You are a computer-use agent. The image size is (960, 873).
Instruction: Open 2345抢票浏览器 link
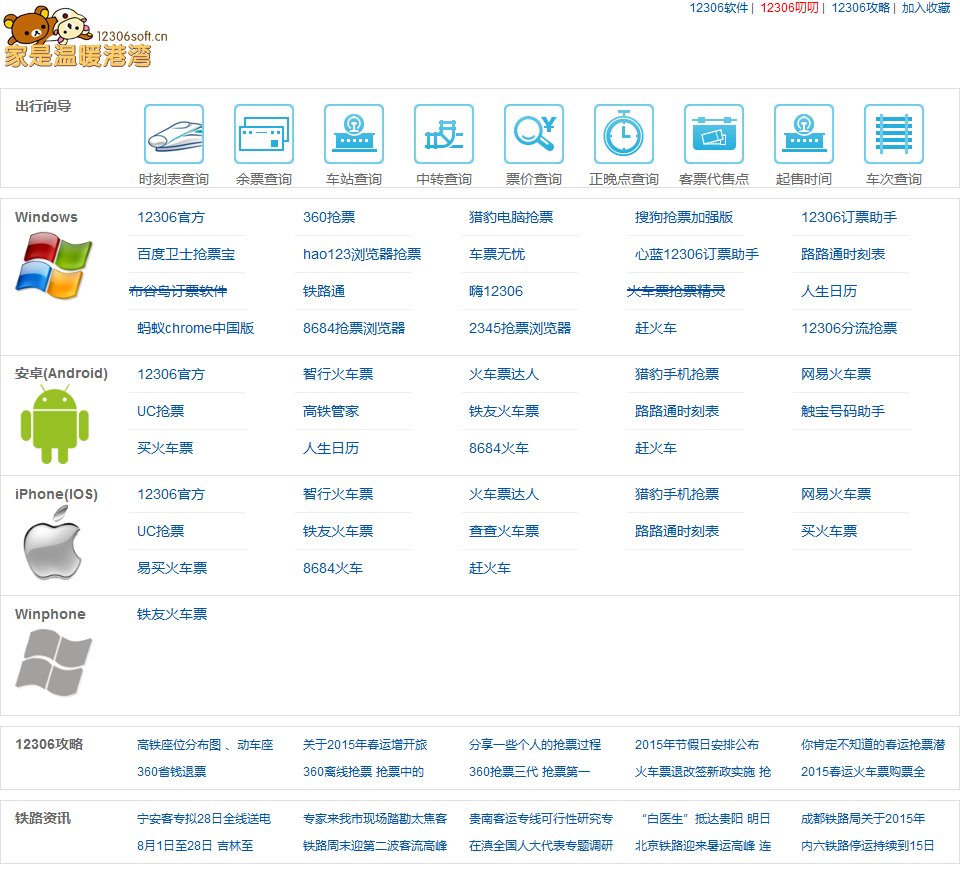pos(520,328)
